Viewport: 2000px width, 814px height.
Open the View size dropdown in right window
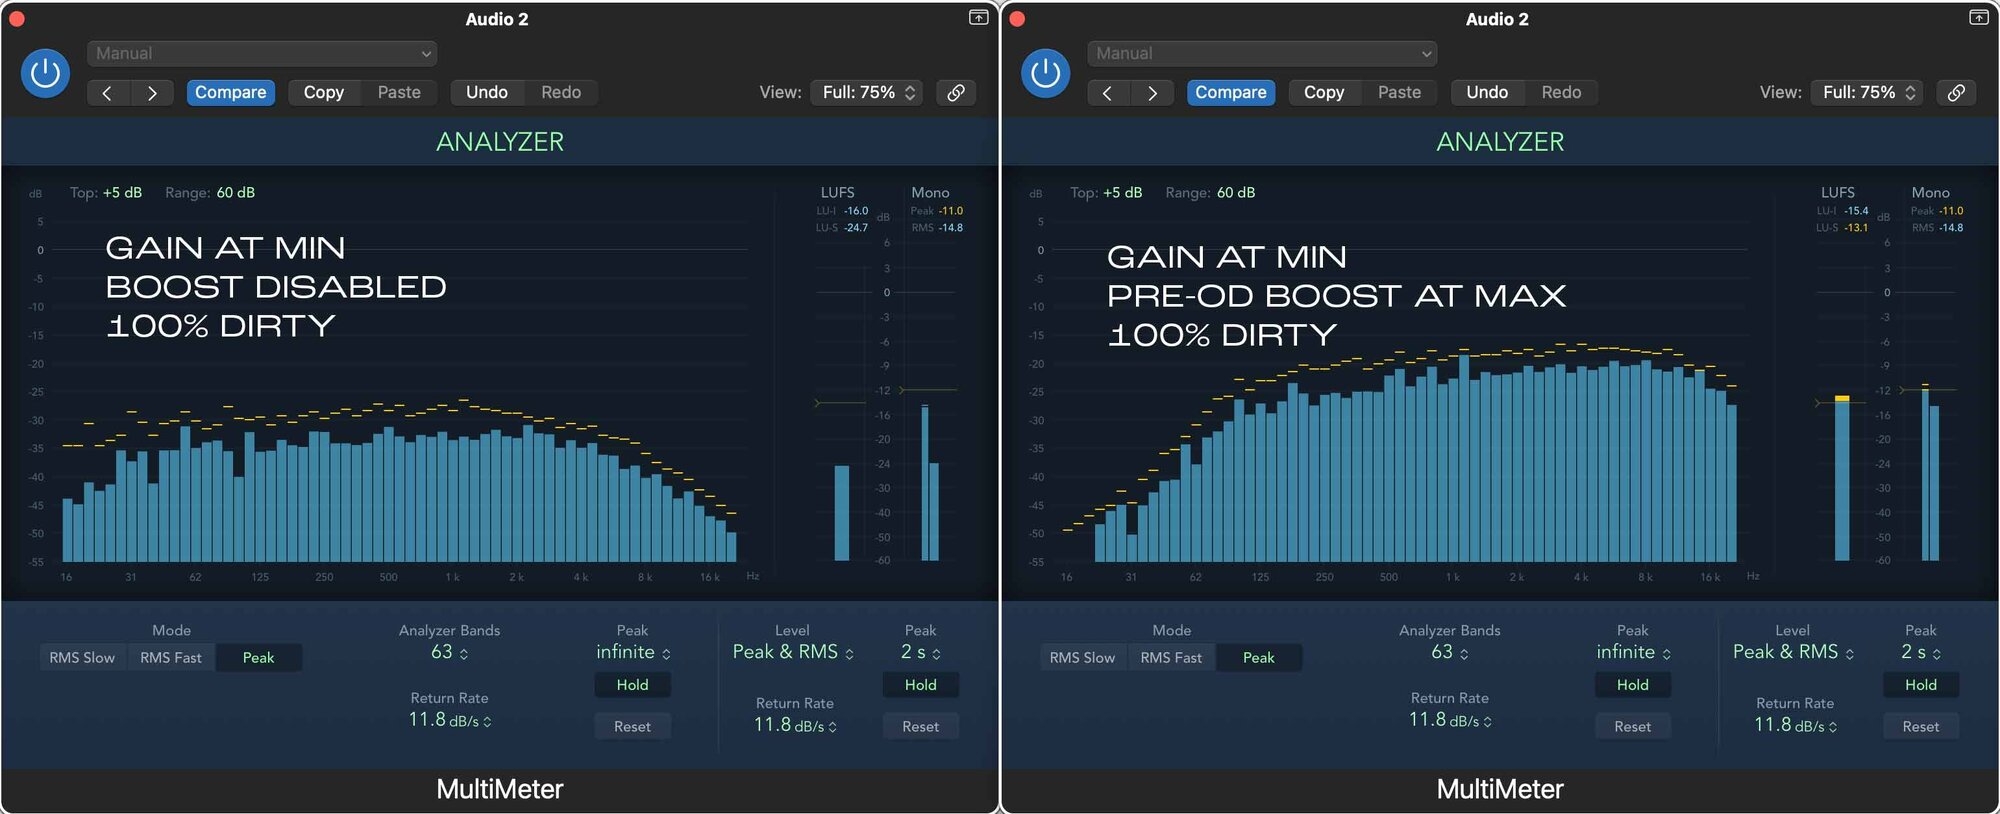[x=1867, y=92]
